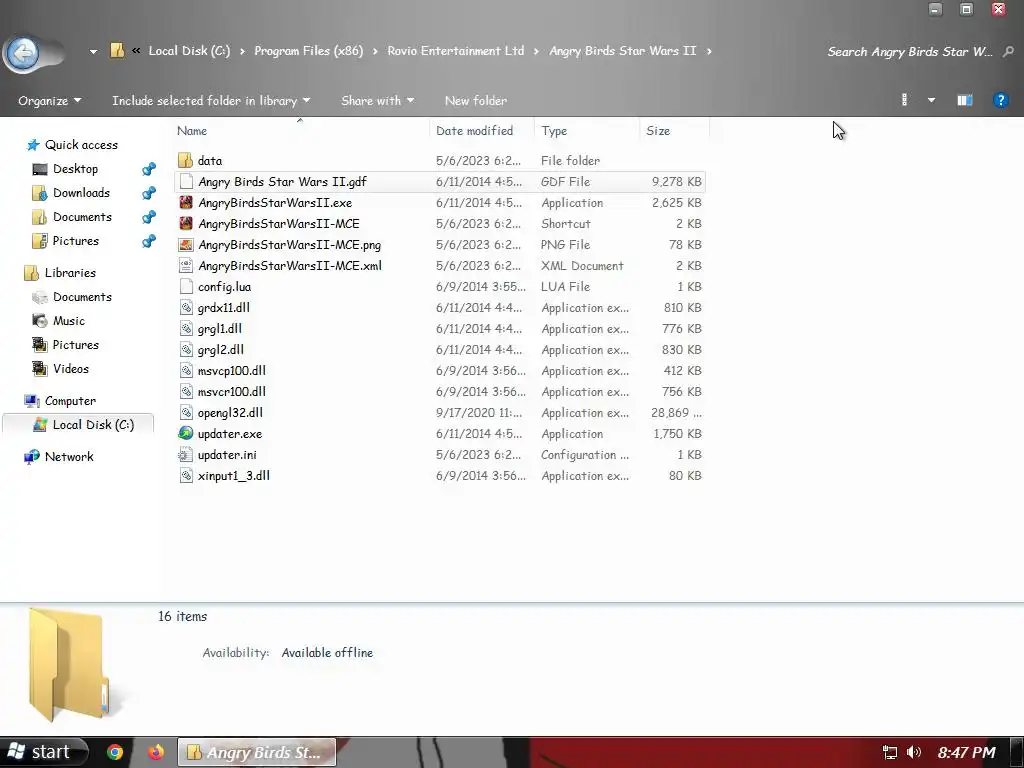The image size is (1024, 768).
Task: Click the pin icon next to Desktop
Action: tap(149, 169)
